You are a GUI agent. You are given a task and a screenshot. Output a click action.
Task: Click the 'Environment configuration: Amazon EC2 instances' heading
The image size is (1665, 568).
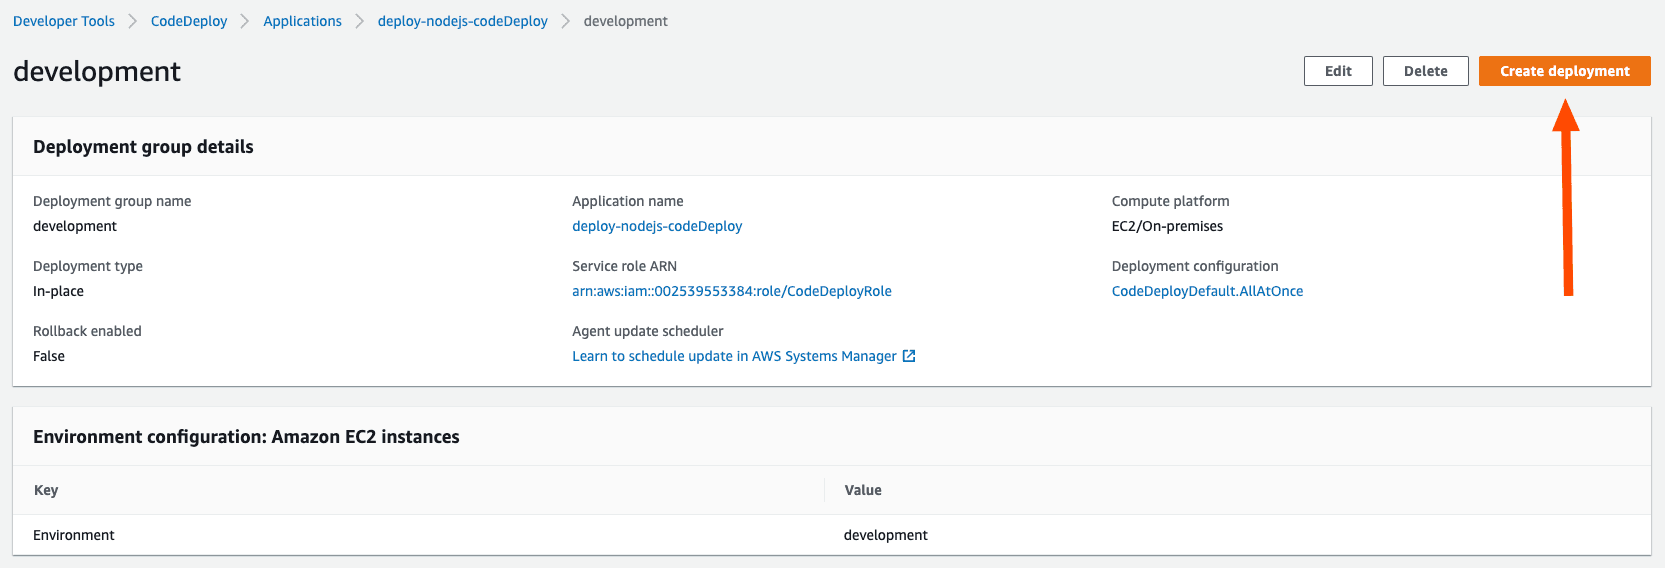coord(246,437)
